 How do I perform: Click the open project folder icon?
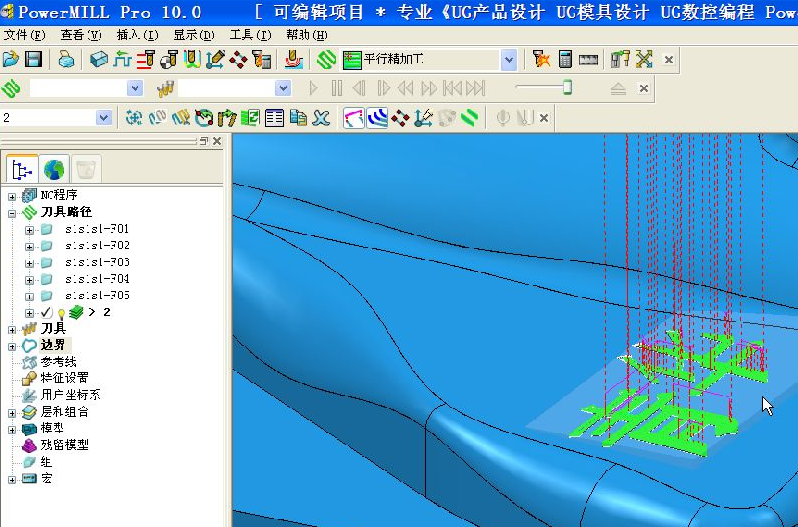[x=11, y=59]
